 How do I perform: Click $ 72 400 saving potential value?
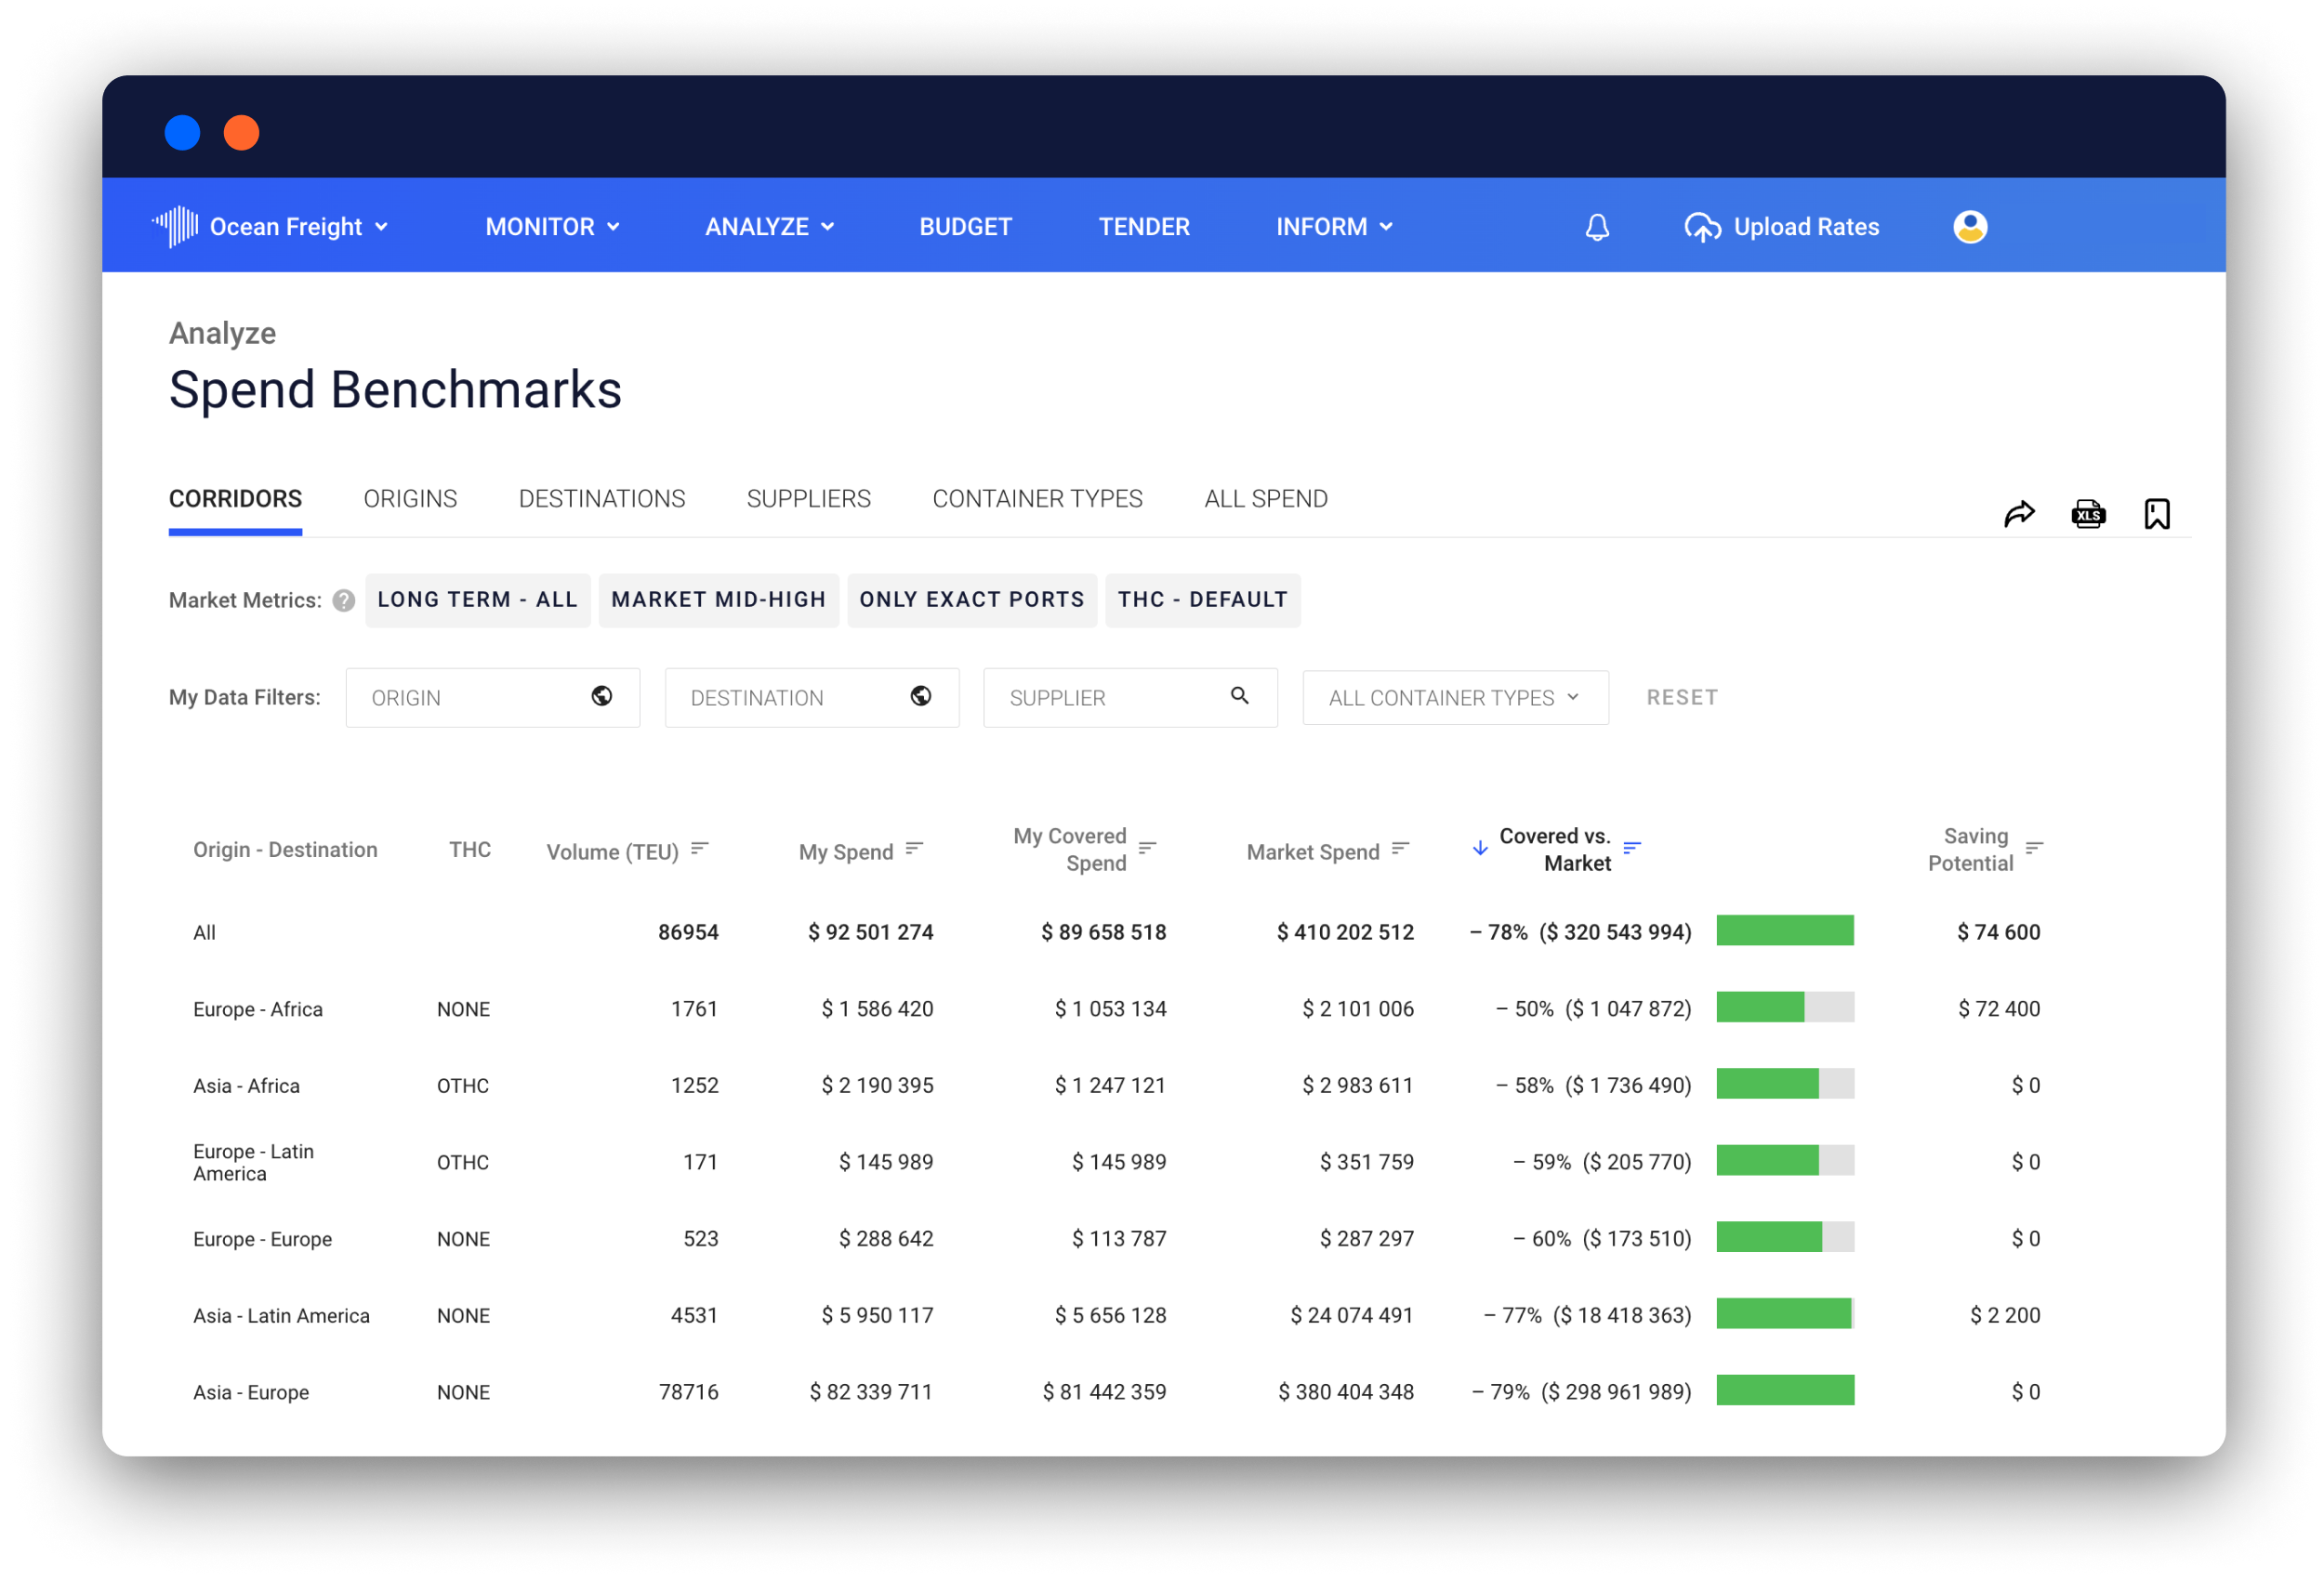pyautogui.click(x=1998, y=1009)
